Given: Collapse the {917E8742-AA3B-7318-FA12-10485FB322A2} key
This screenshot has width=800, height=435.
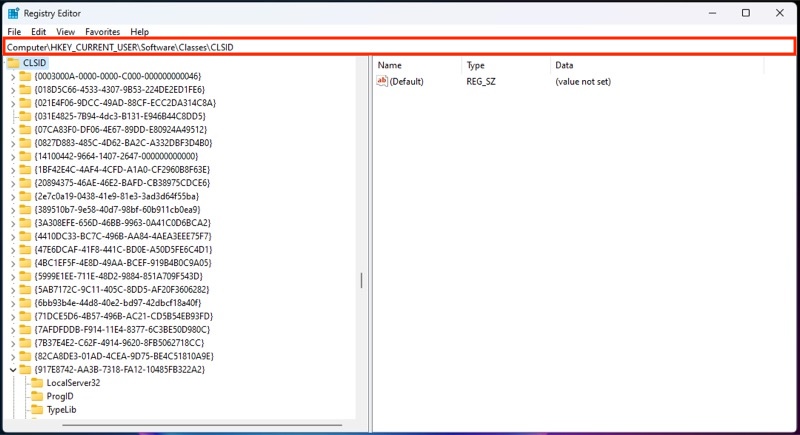Looking at the screenshot, I should [x=13, y=370].
